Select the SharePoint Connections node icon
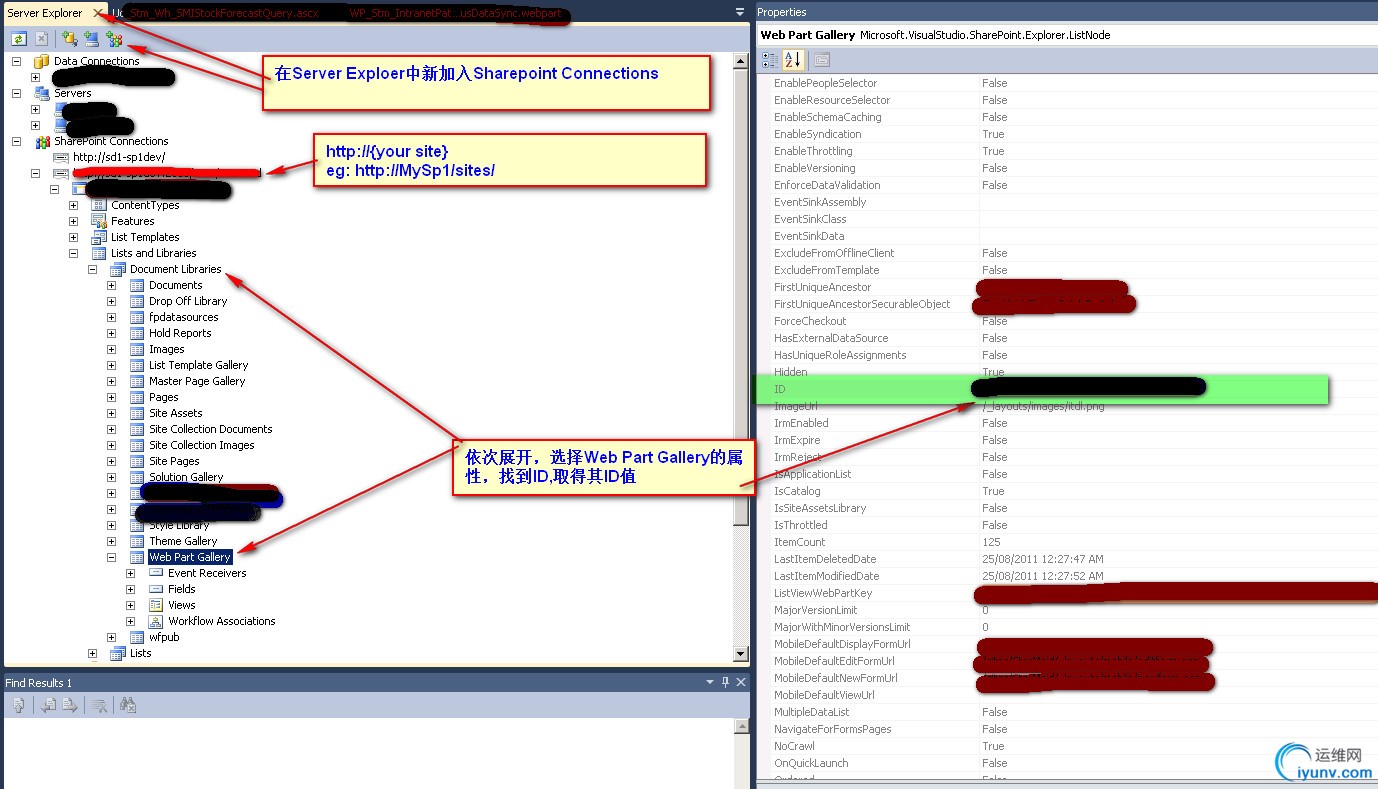The image size is (1378, 789). tap(42, 141)
